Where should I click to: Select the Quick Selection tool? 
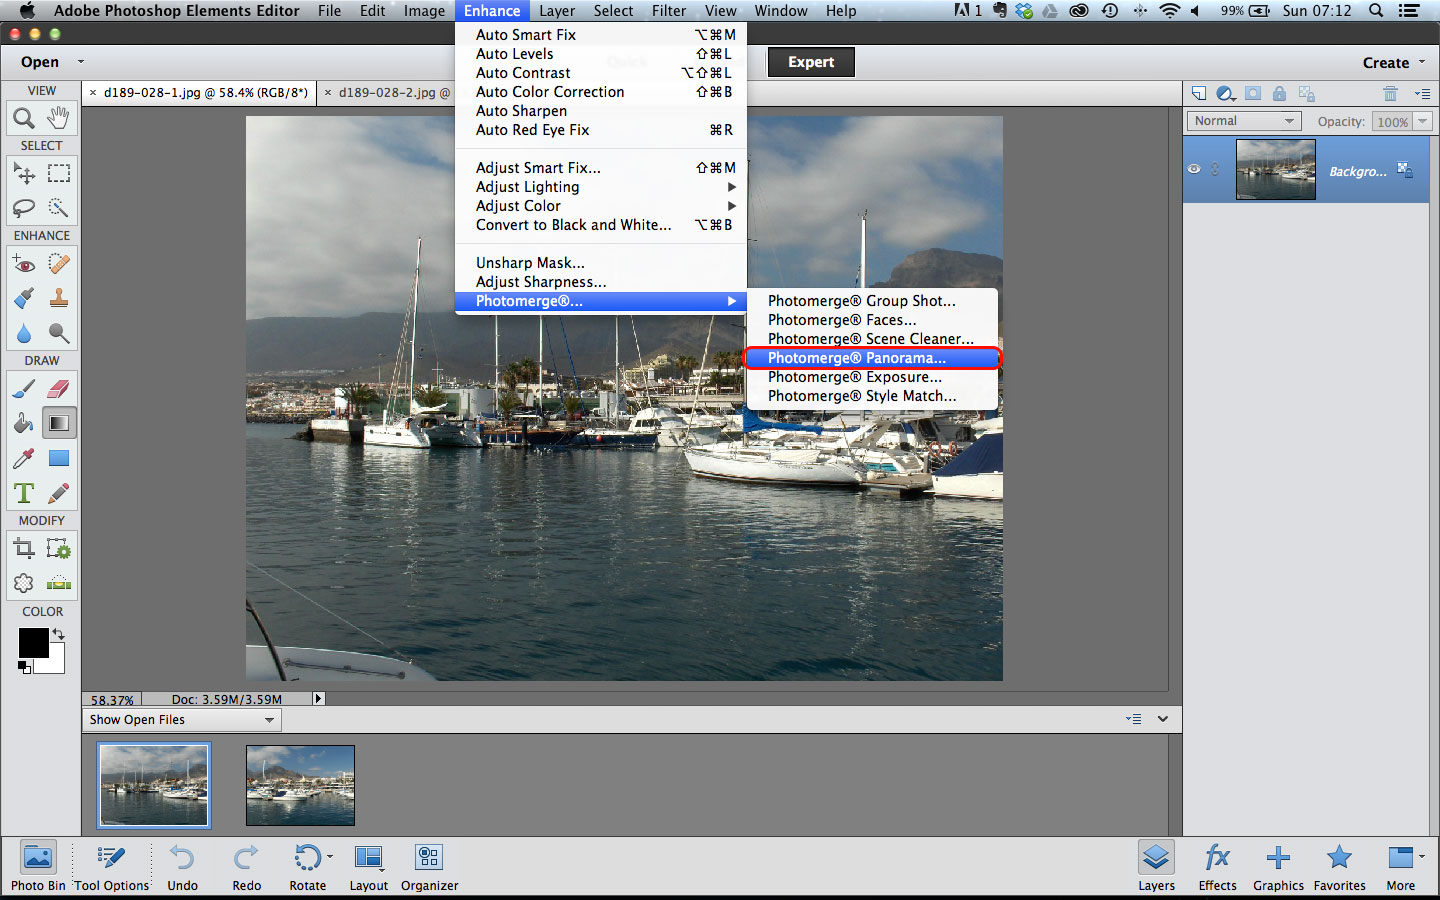[x=59, y=208]
